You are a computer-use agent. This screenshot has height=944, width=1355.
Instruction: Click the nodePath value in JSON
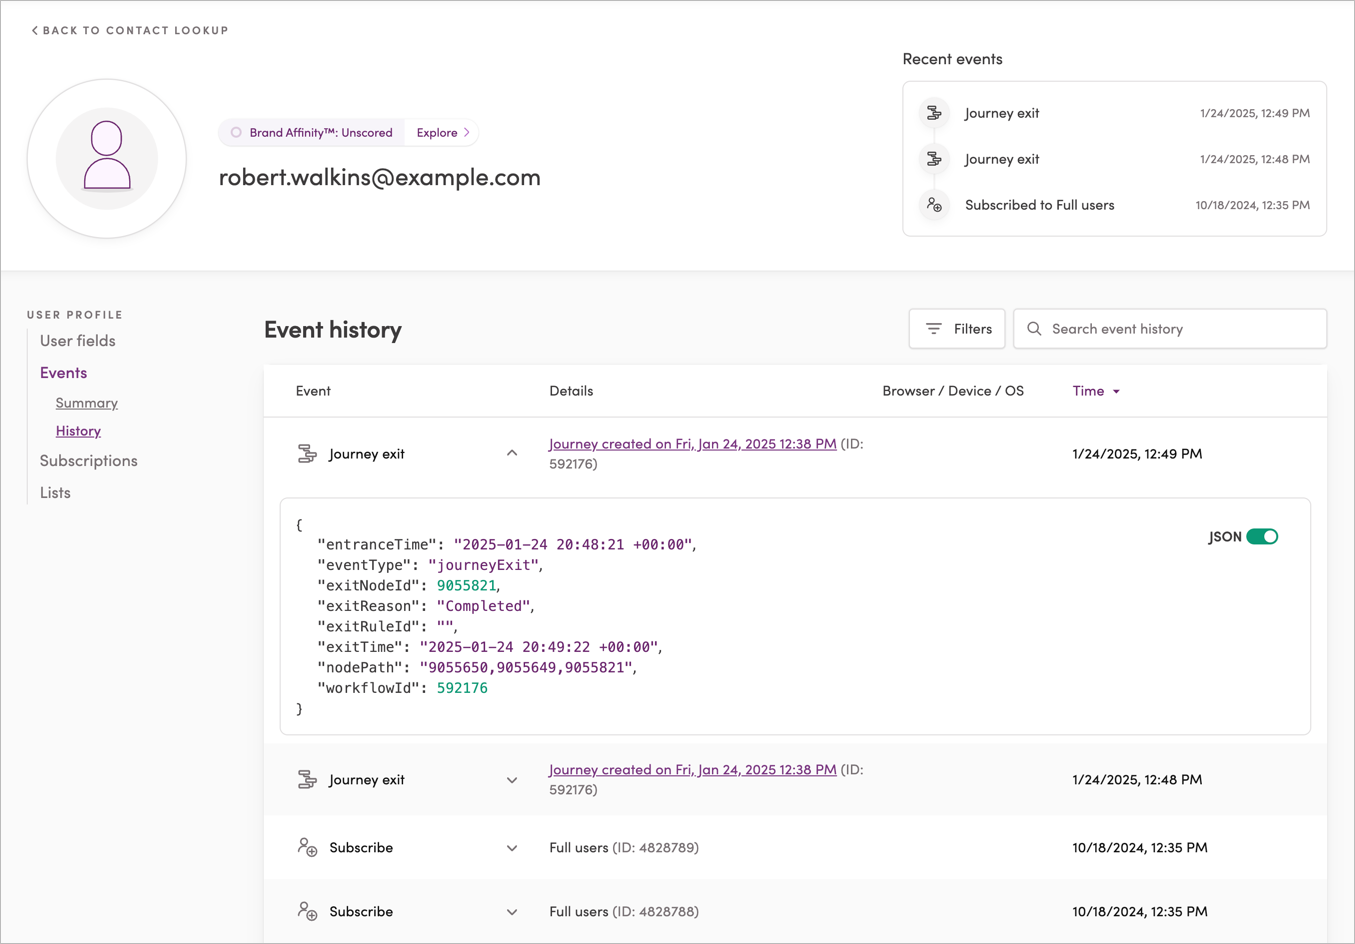tap(526, 668)
